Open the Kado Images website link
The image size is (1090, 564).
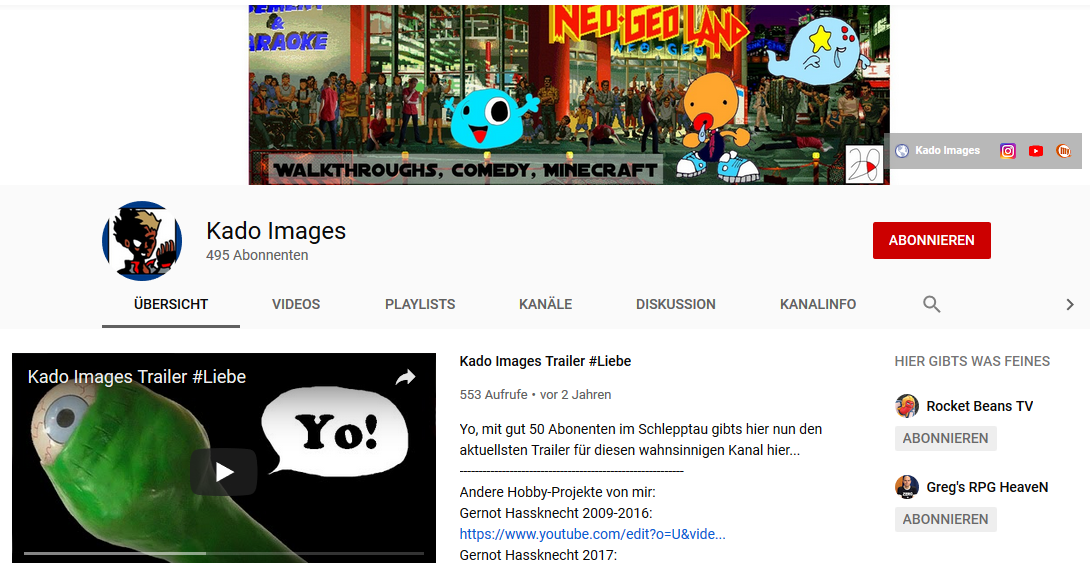(938, 150)
